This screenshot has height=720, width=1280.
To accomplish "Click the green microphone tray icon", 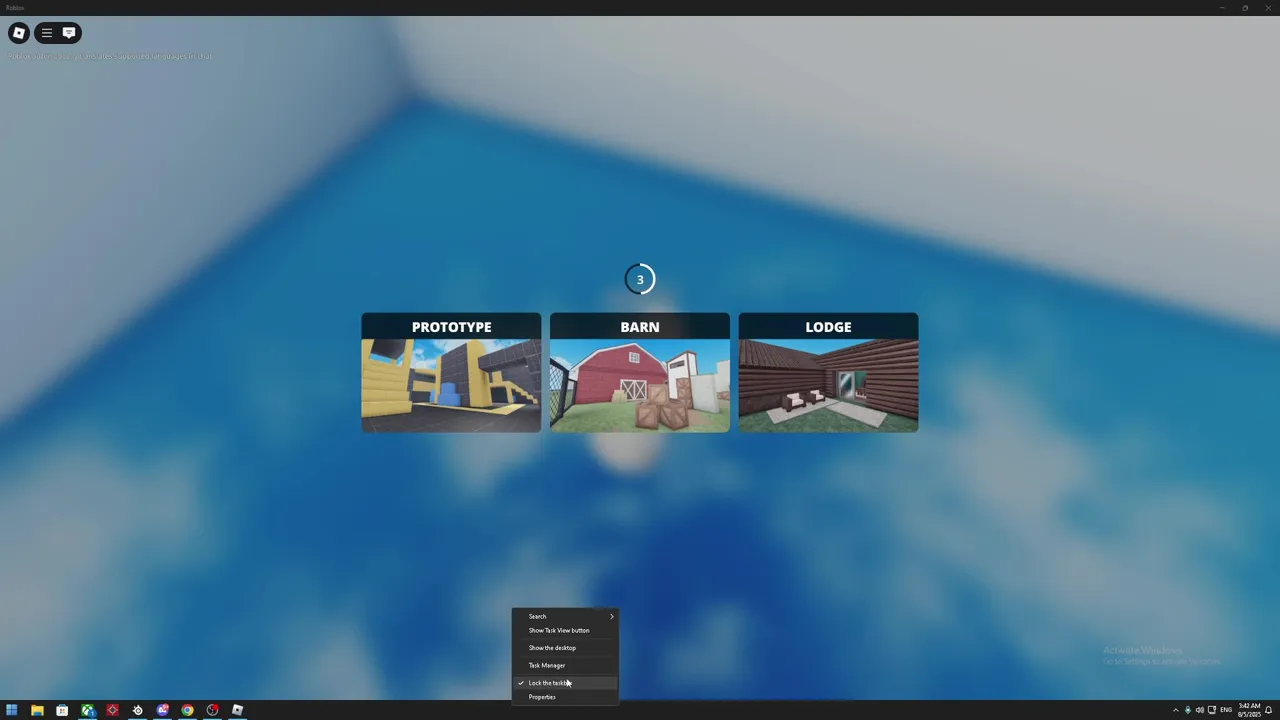I will pyautogui.click(x=1188, y=710).
